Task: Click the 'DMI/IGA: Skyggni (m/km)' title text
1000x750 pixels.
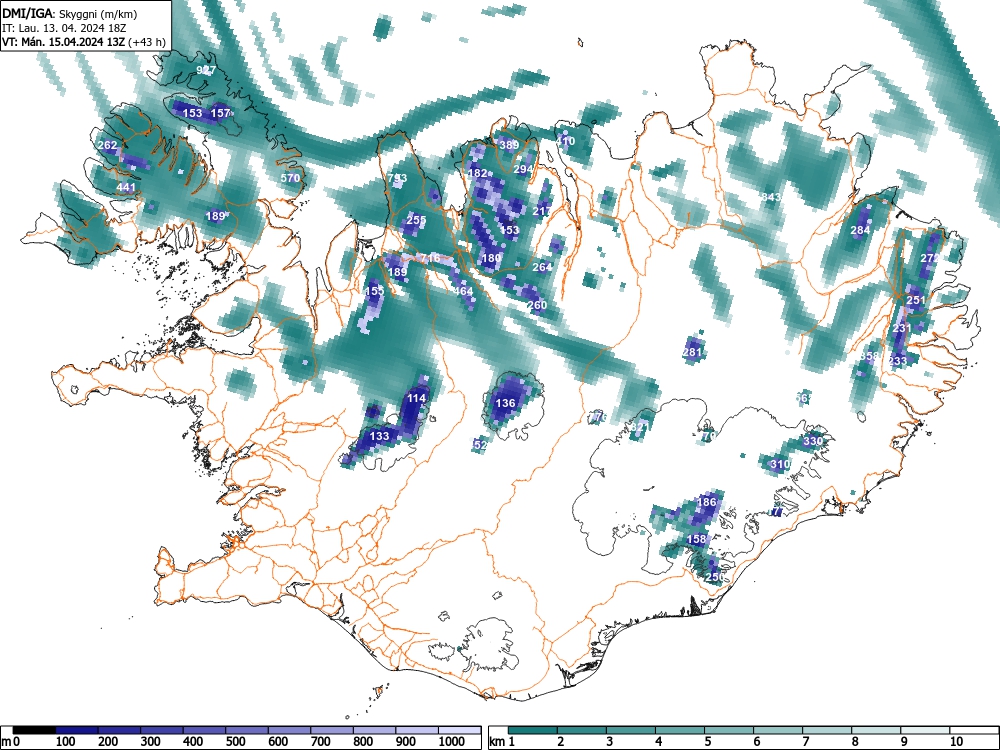Action: coord(70,14)
